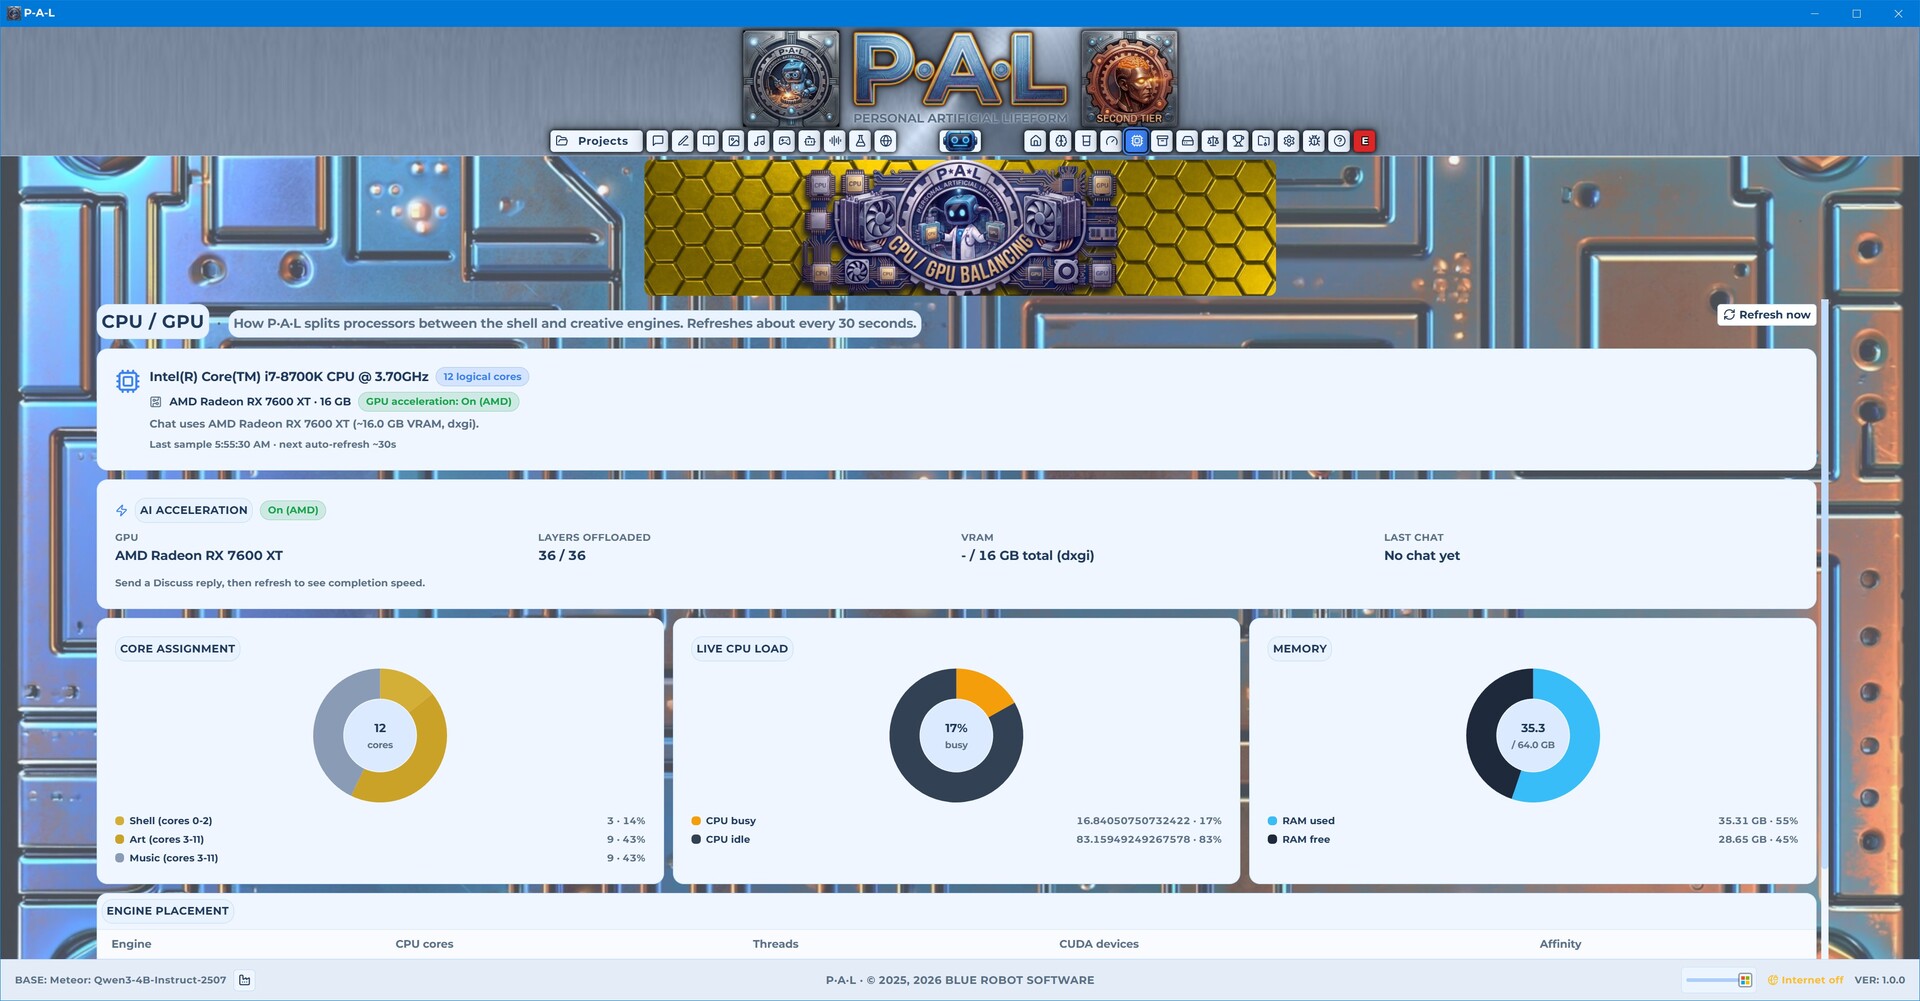Open the hard drive icon
The height and width of the screenshot is (1001, 1920).
point(1187,141)
